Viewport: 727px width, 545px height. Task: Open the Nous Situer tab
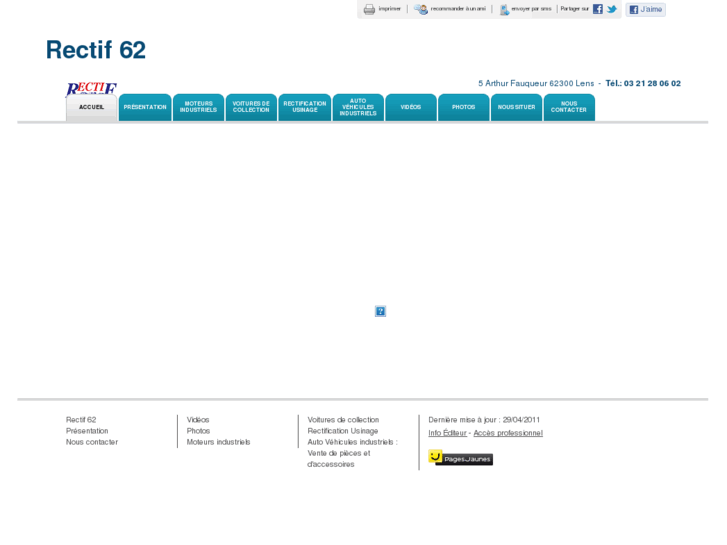pos(517,108)
